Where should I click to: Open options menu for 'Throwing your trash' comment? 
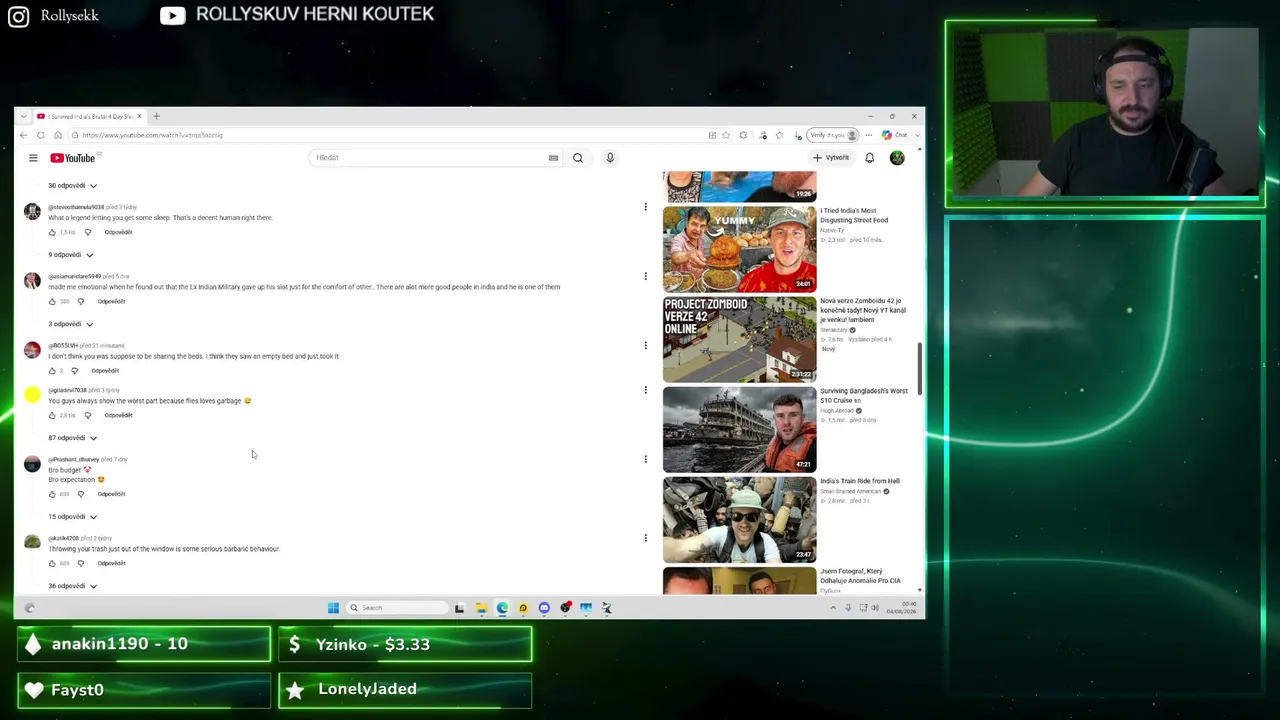(645, 538)
